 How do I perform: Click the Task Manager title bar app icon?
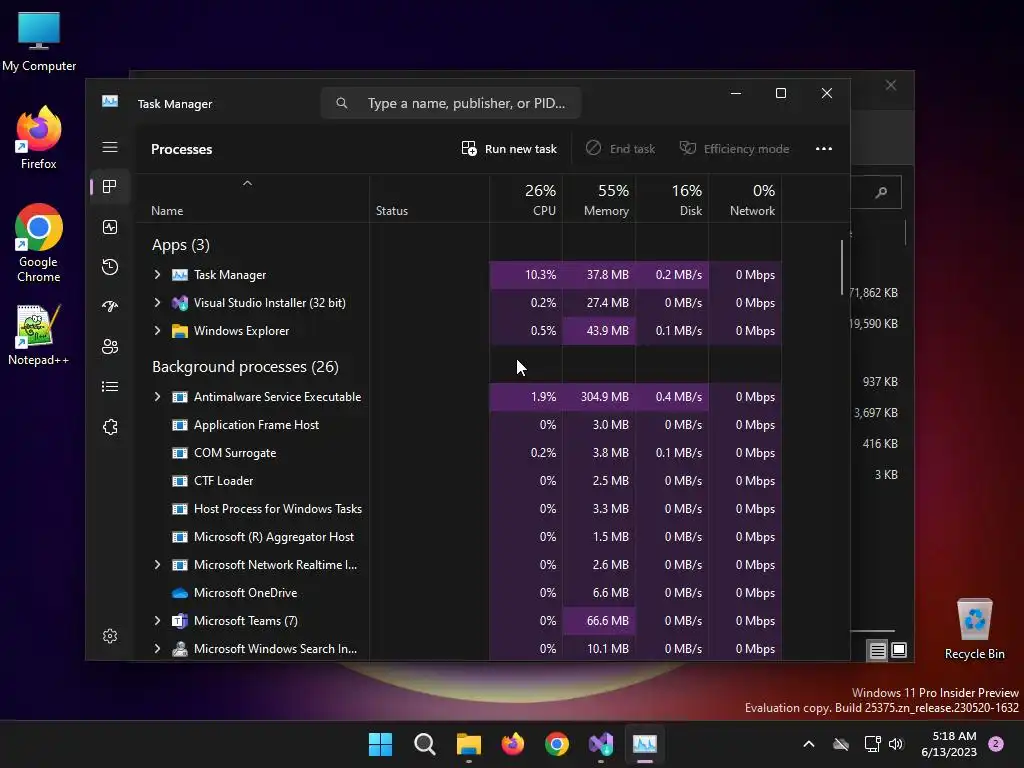click(x=110, y=101)
